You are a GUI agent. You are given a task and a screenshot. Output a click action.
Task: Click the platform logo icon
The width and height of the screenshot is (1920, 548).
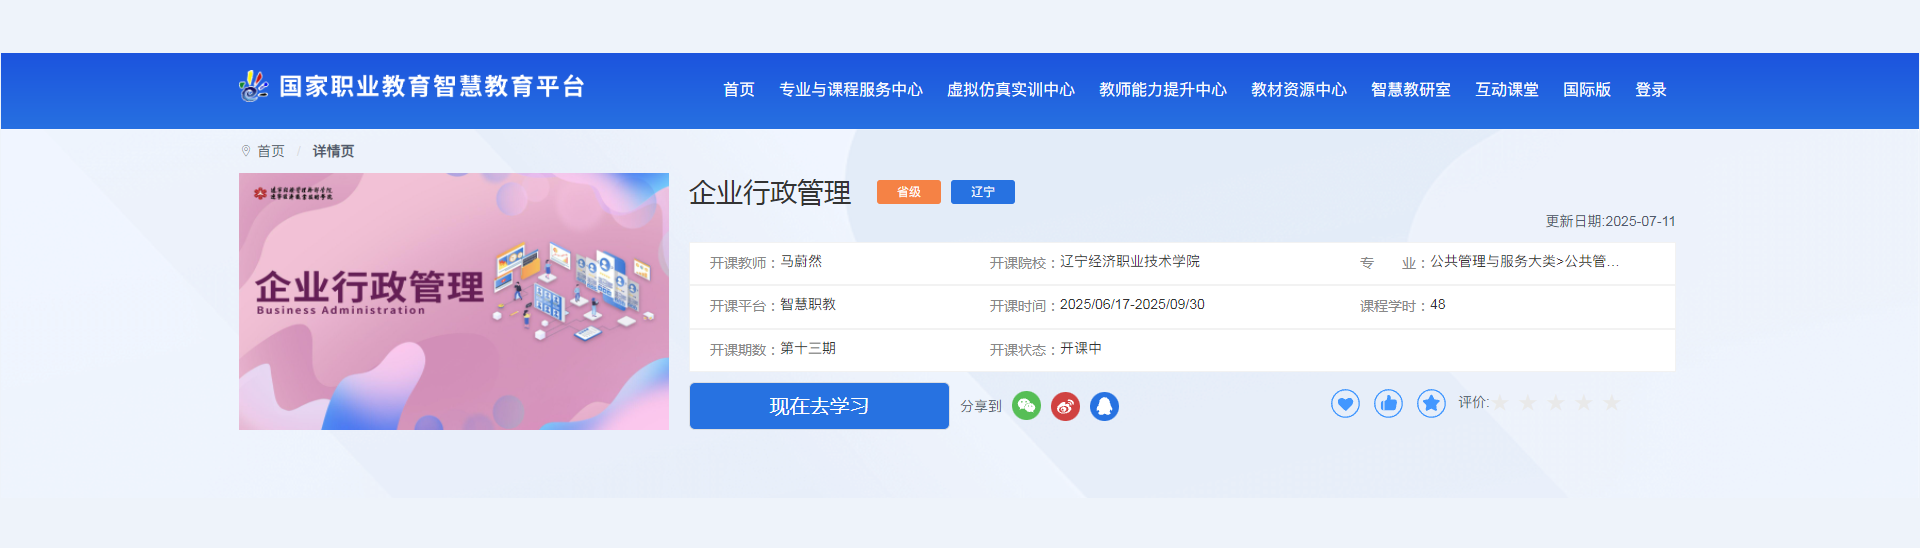point(253,86)
